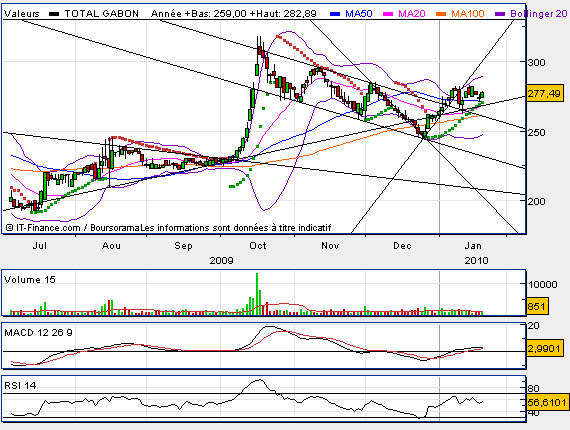Click the magenta MA20 legend swatch

[x=388, y=14]
